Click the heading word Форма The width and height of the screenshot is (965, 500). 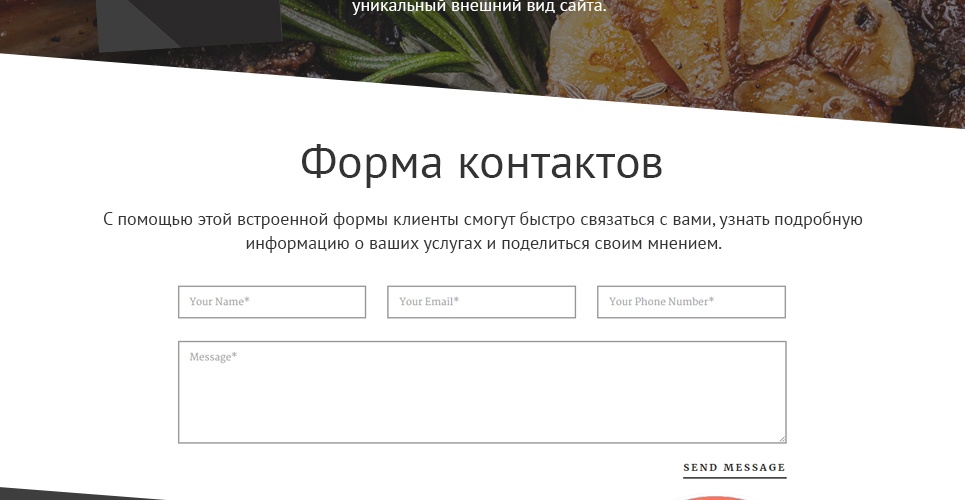[x=371, y=162]
